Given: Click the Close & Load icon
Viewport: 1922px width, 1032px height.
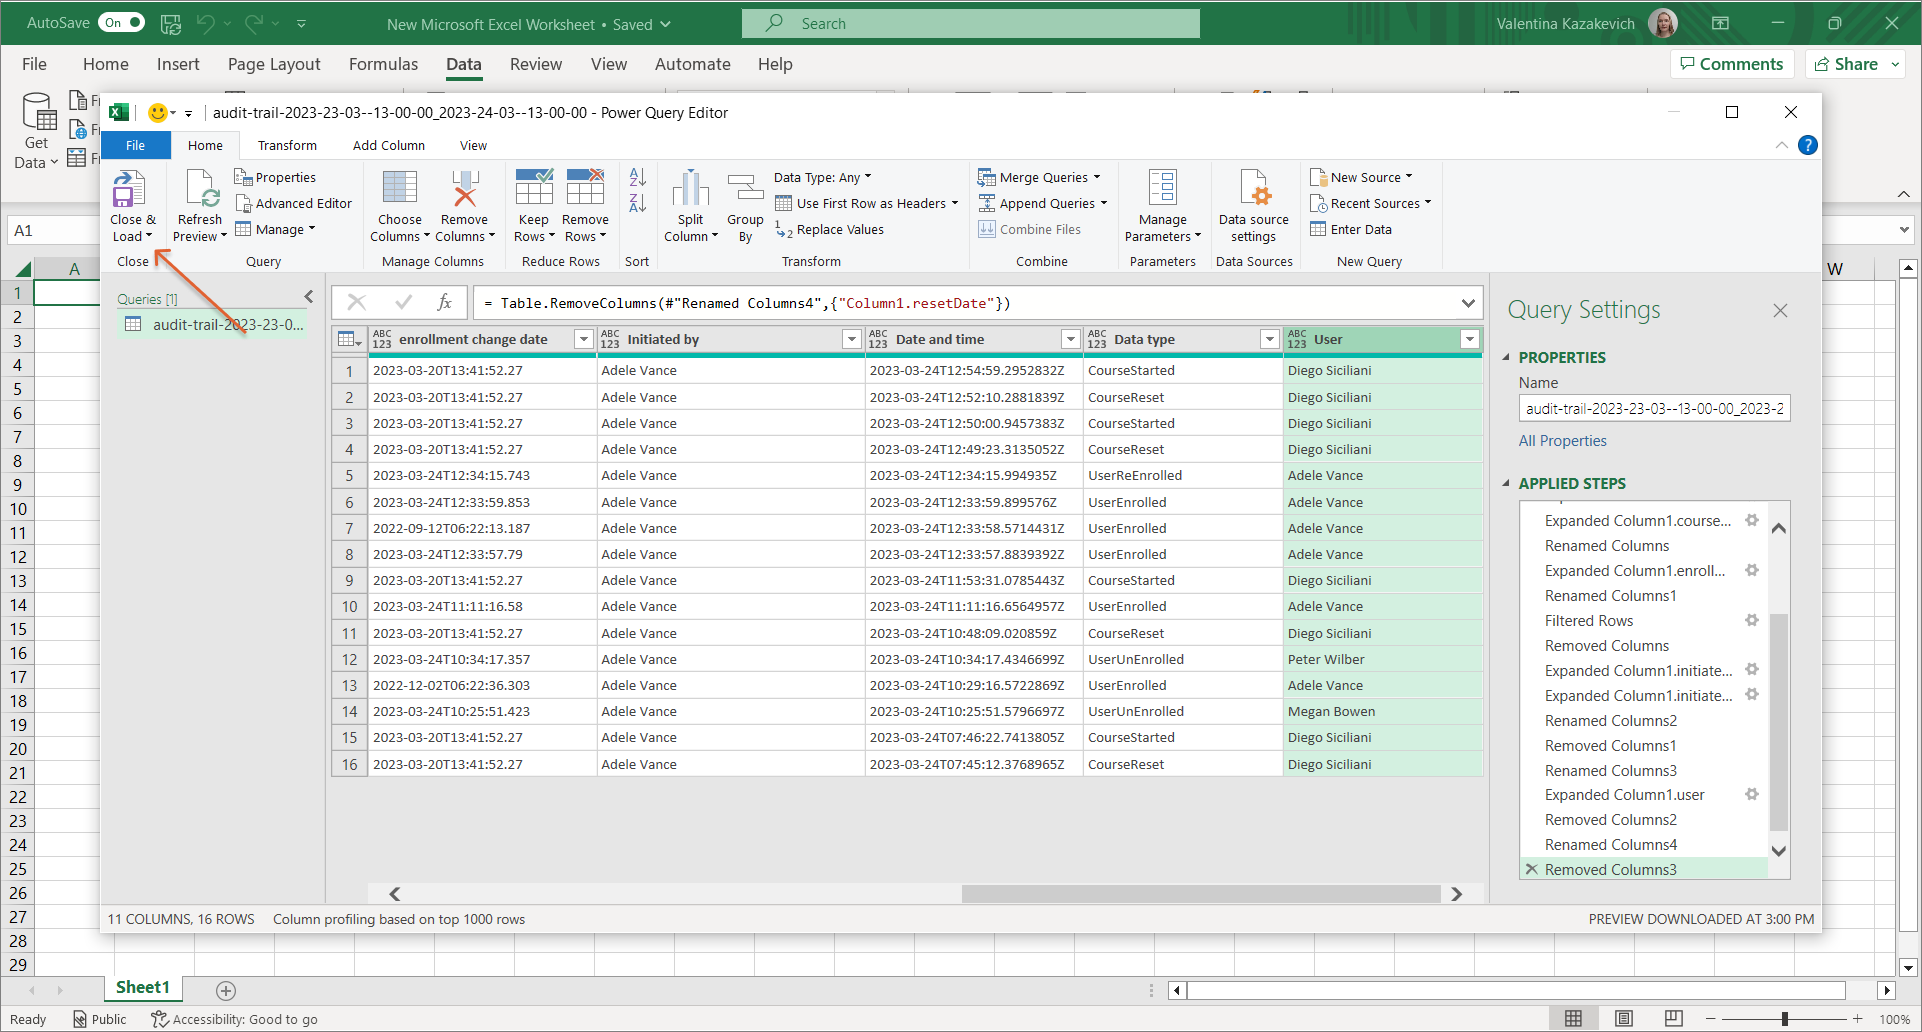Looking at the screenshot, I should pyautogui.click(x=129, y=190).
